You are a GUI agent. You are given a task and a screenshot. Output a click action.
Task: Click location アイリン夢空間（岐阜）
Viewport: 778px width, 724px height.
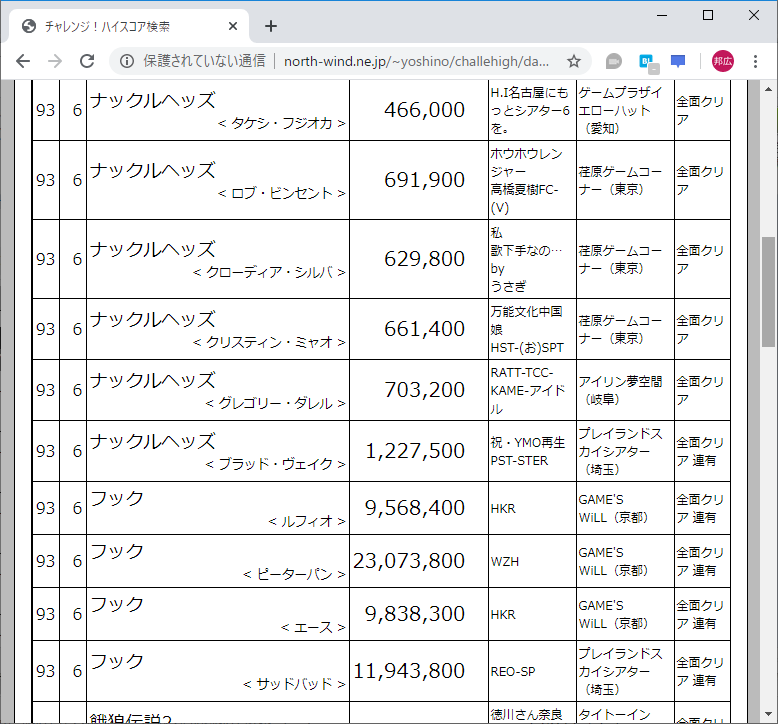coord(620,391)
